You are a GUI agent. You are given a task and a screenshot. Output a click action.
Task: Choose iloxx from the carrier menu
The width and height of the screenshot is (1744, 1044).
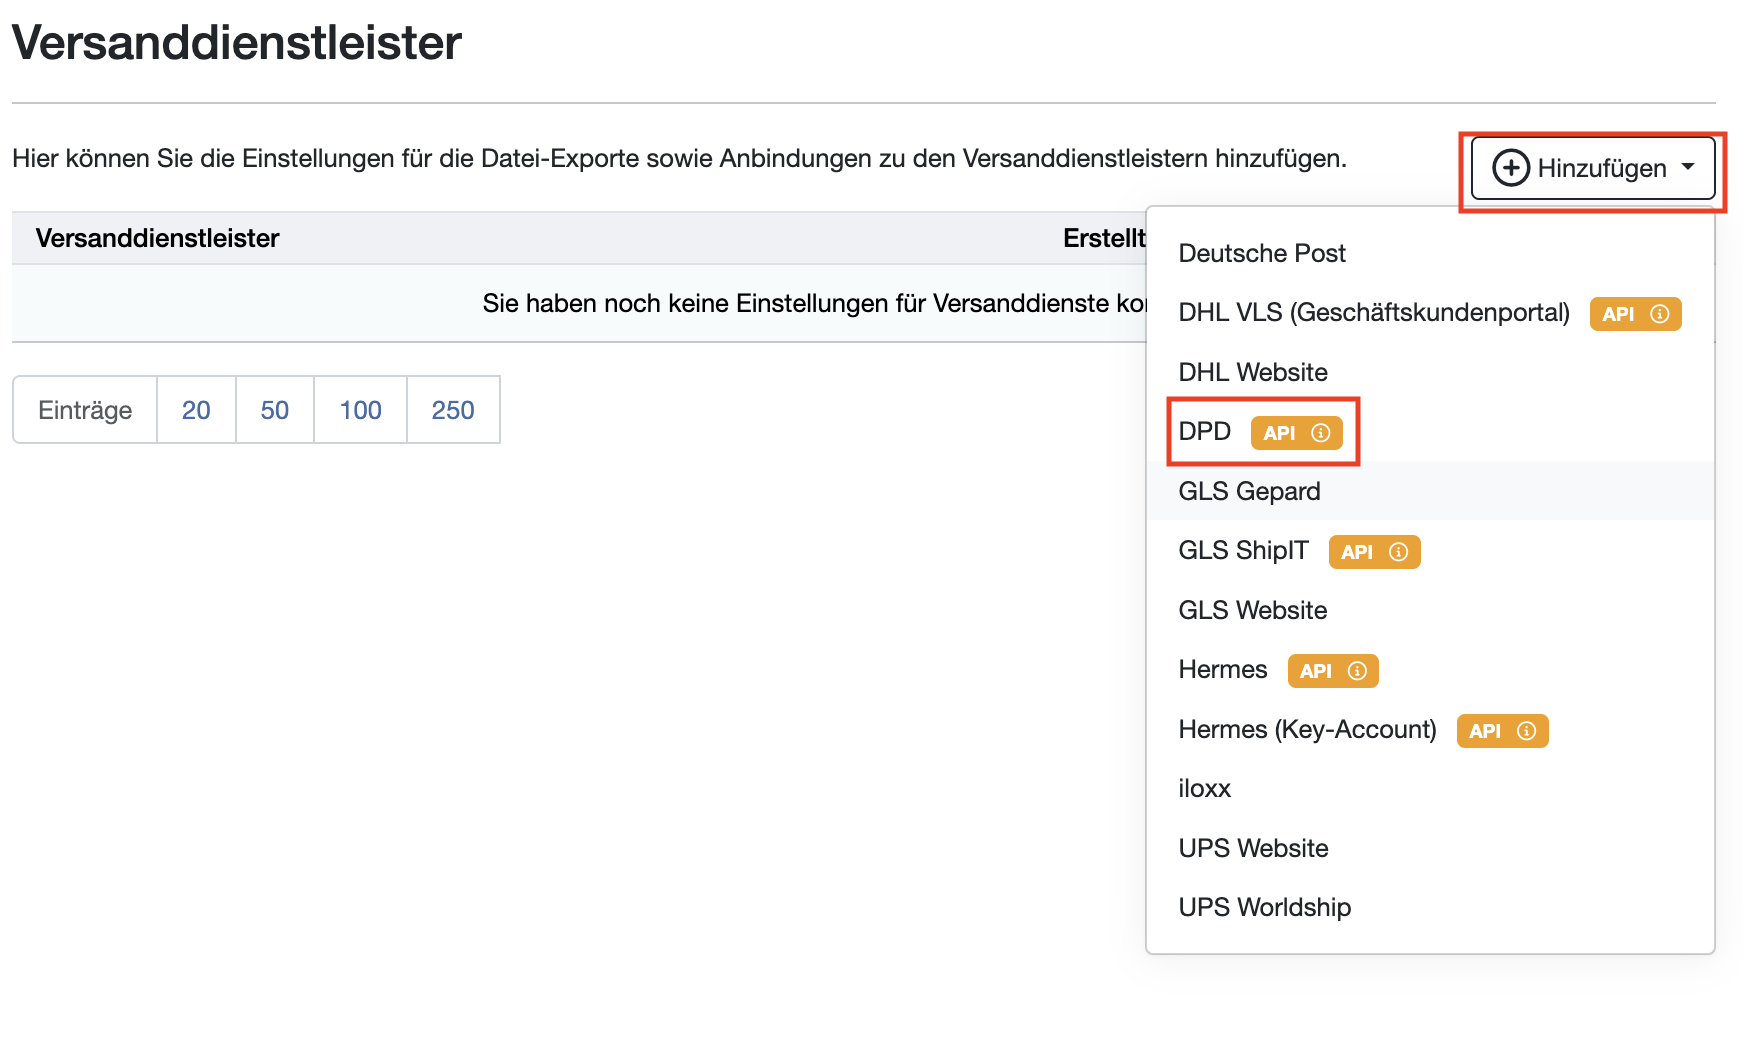[x=1430, y=789]
